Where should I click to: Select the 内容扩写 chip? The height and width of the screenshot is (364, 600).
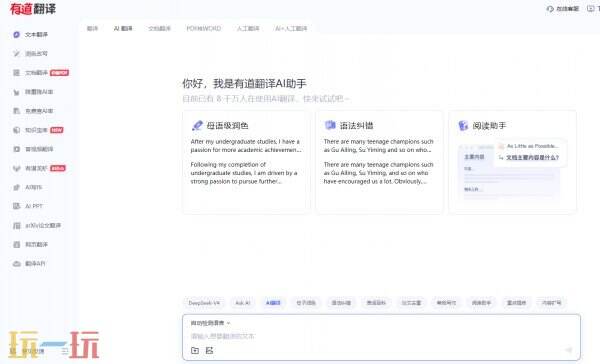click(551, 303)
